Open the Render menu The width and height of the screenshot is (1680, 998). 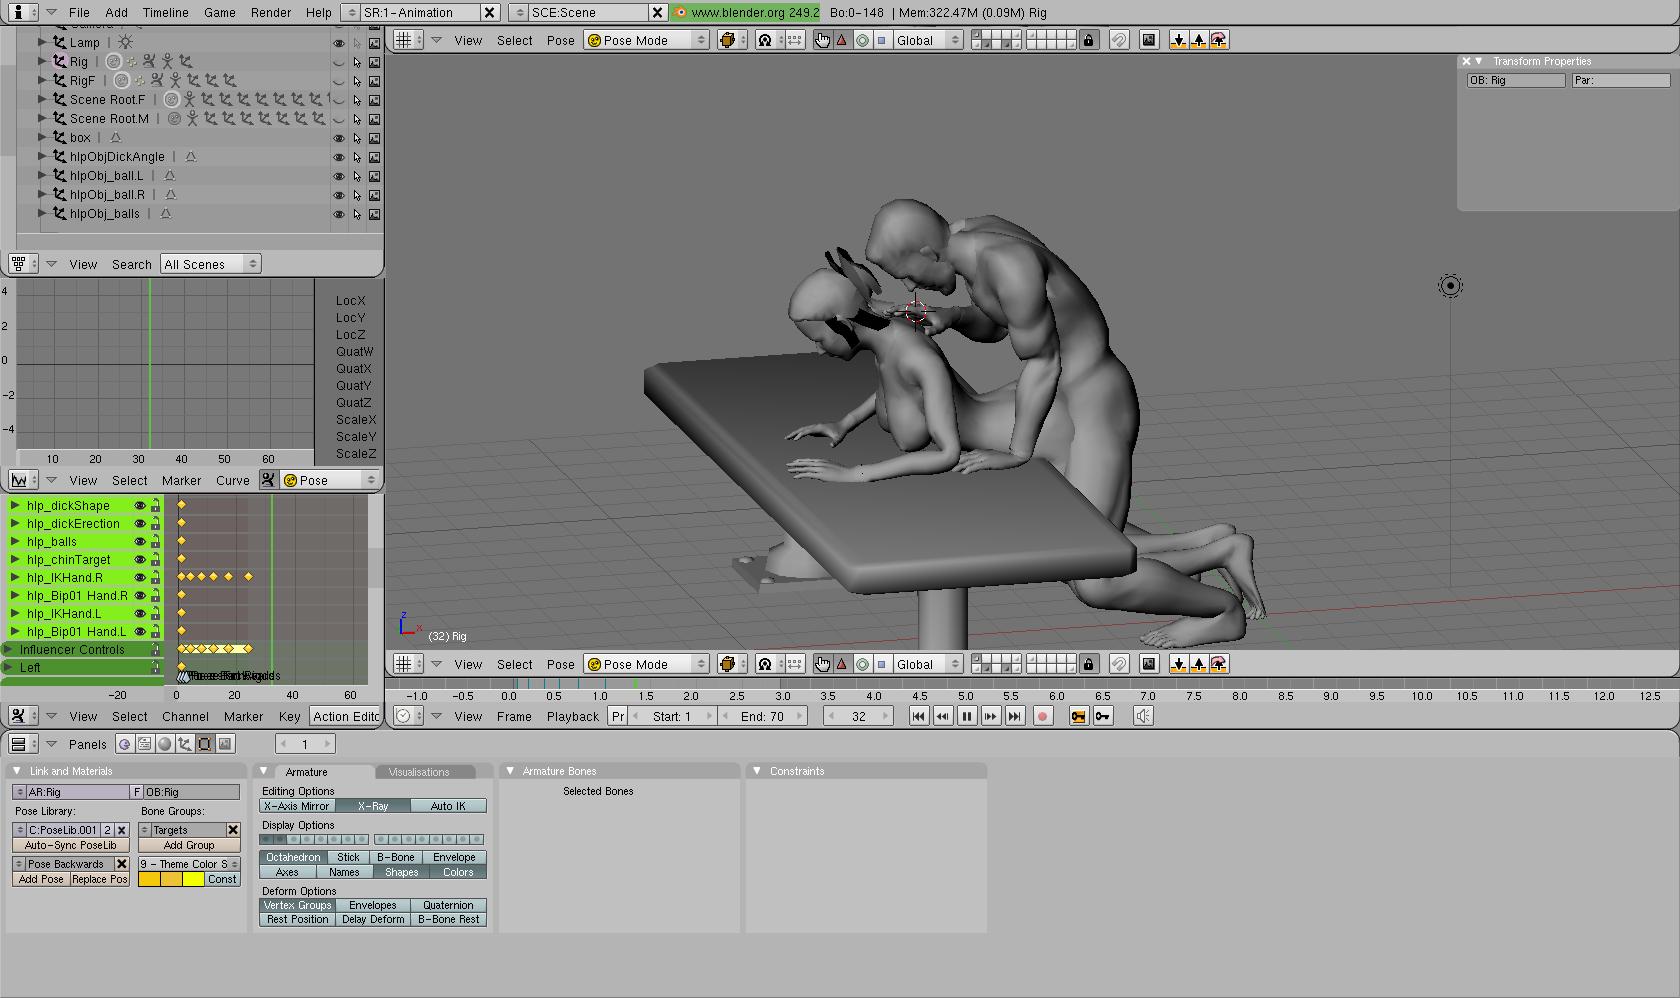pyautogui.click(x=270, y=13)
